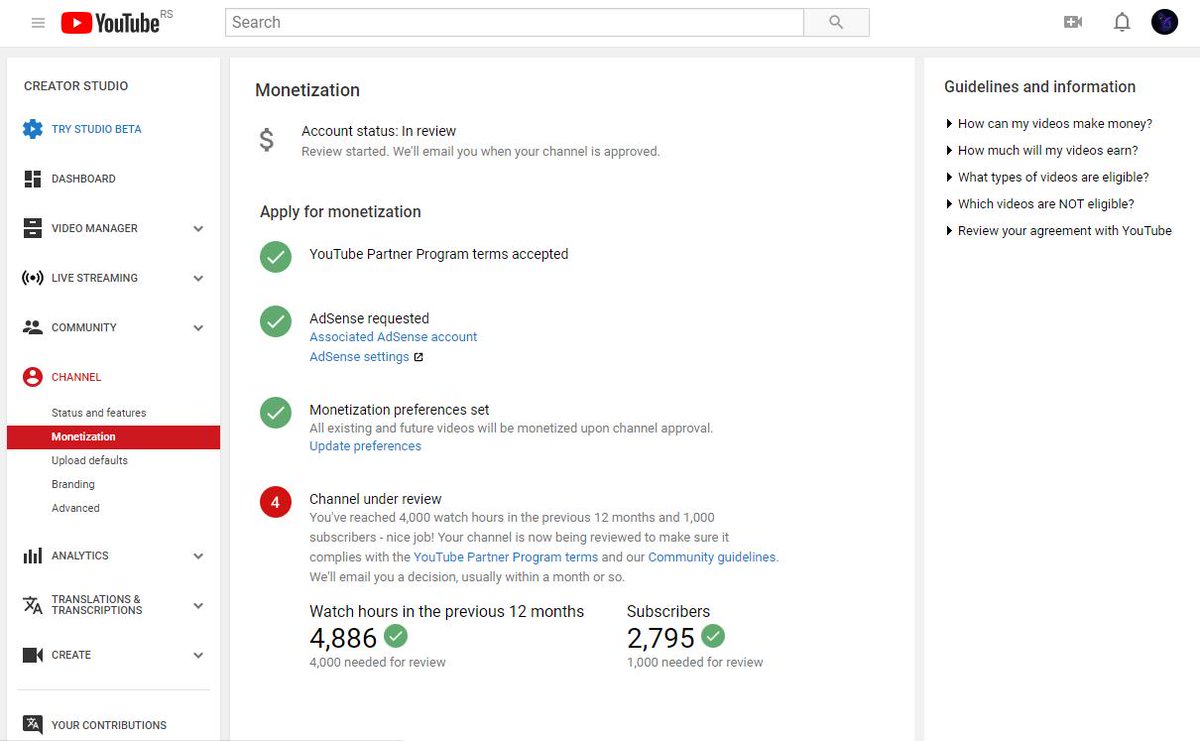
Task: Open Create section in sidebar
Action: 71,655
